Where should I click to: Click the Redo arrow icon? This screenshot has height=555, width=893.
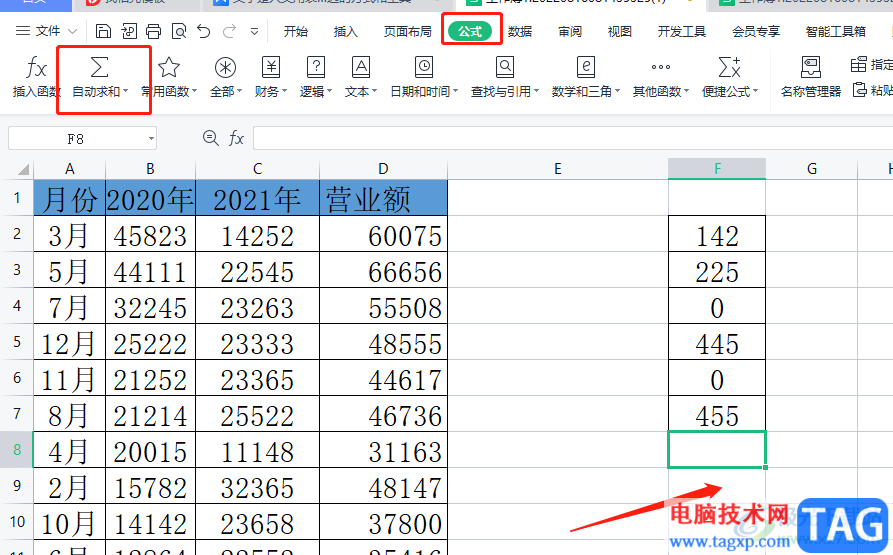[230, 31]
